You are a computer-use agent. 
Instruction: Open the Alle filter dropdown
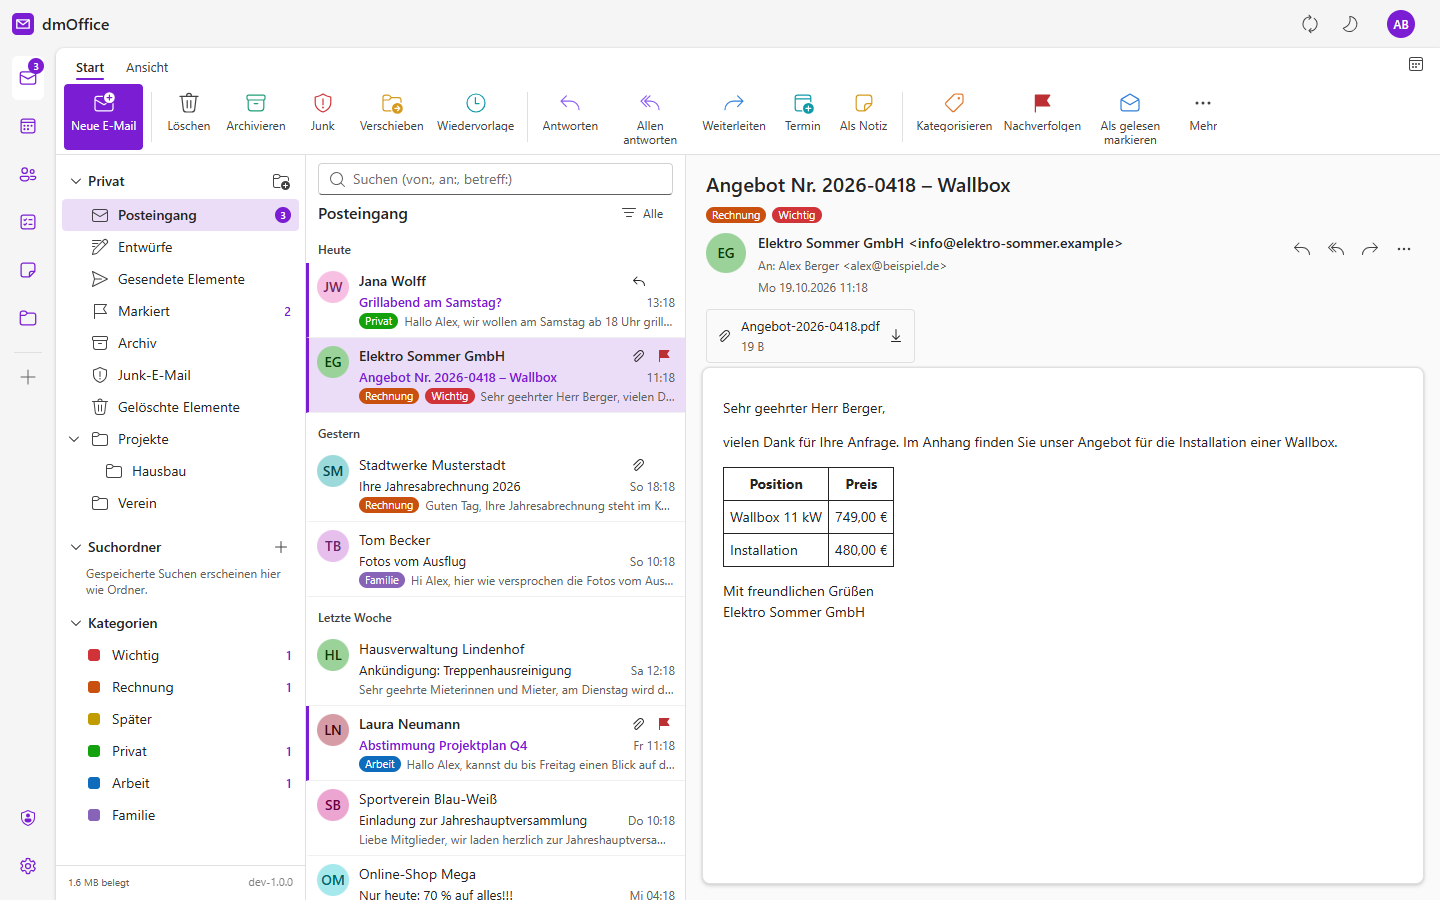[x=642, y=214]
